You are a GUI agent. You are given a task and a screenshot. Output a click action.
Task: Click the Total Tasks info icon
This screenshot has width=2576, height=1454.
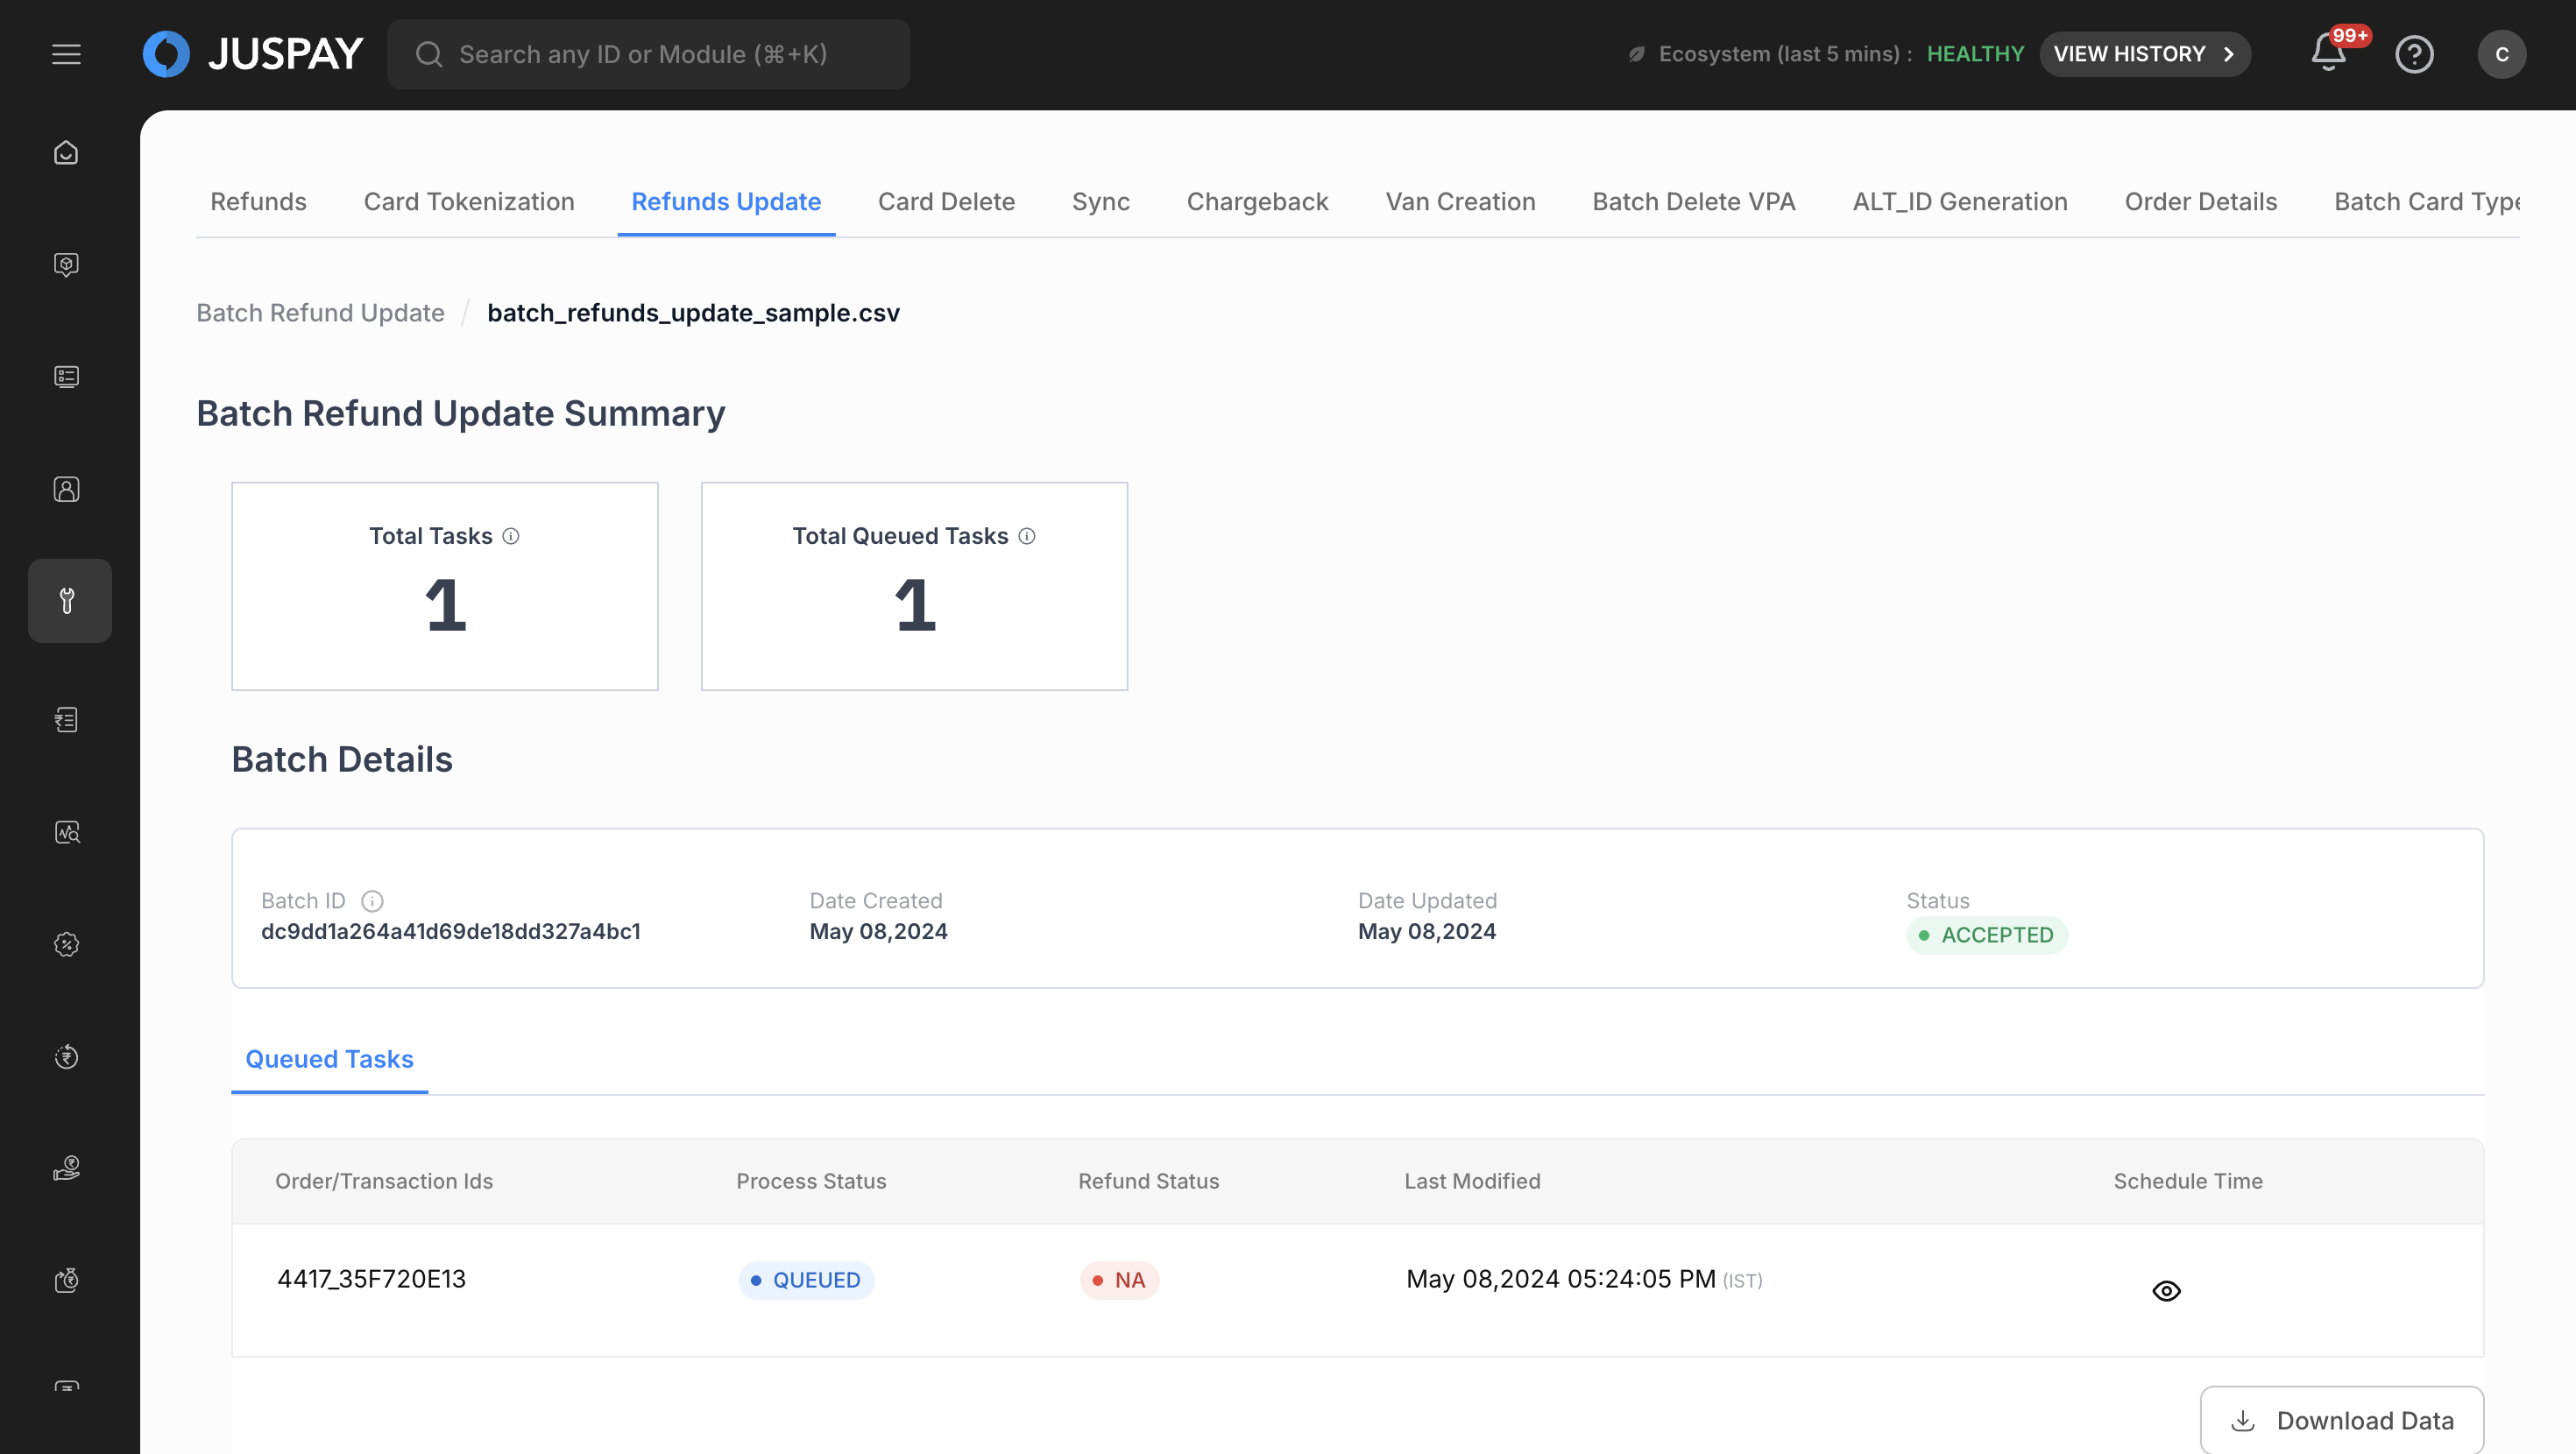pyautogui.click(x=511, y=536)
